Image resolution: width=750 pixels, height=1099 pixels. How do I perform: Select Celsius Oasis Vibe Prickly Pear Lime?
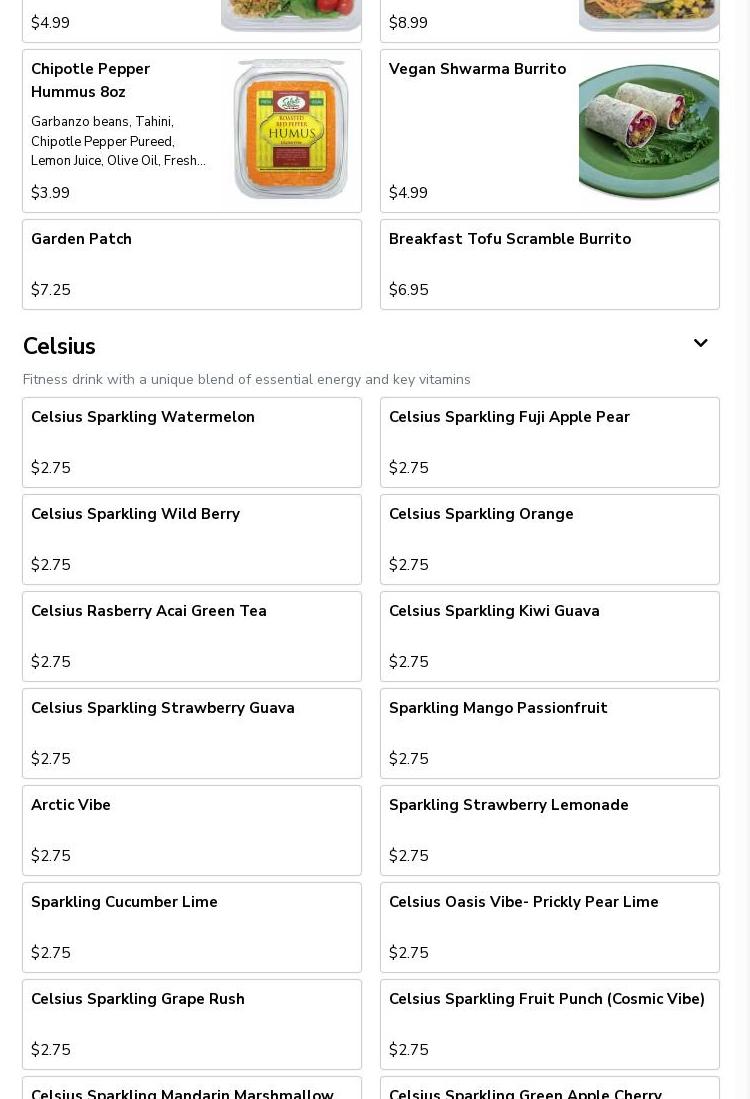point(549,927)
